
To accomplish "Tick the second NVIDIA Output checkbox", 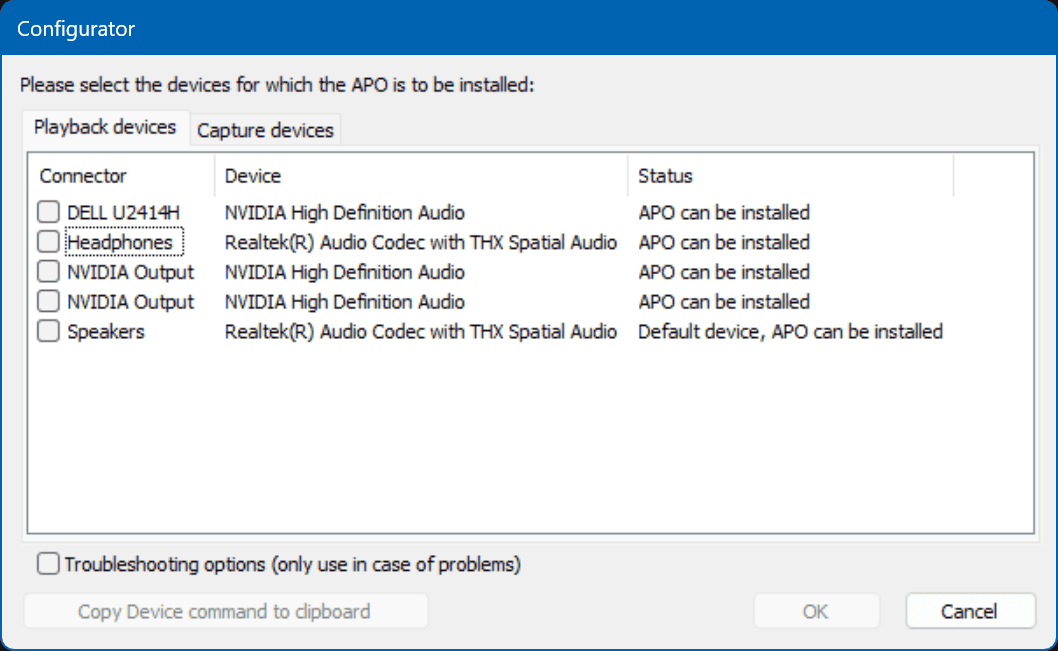I will coord(48,302).
